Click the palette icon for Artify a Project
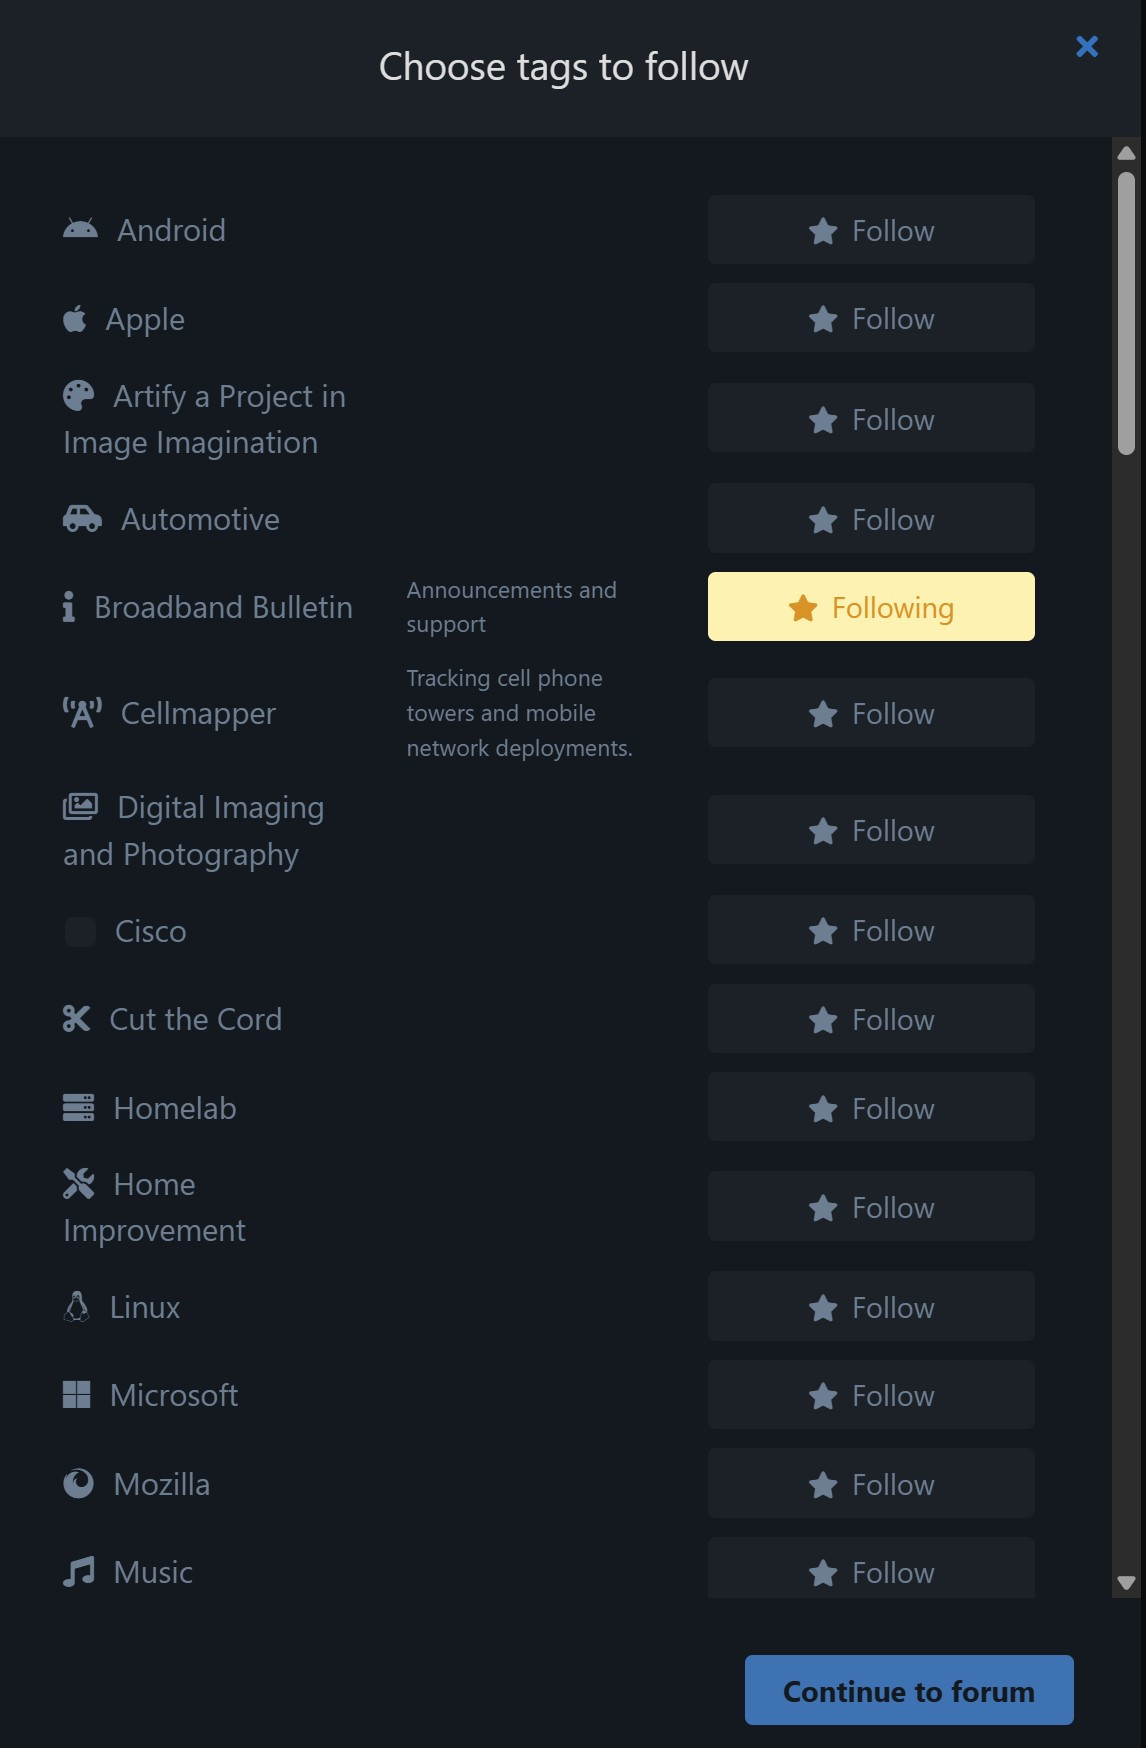1146x1748 pixels. [78, 396]
